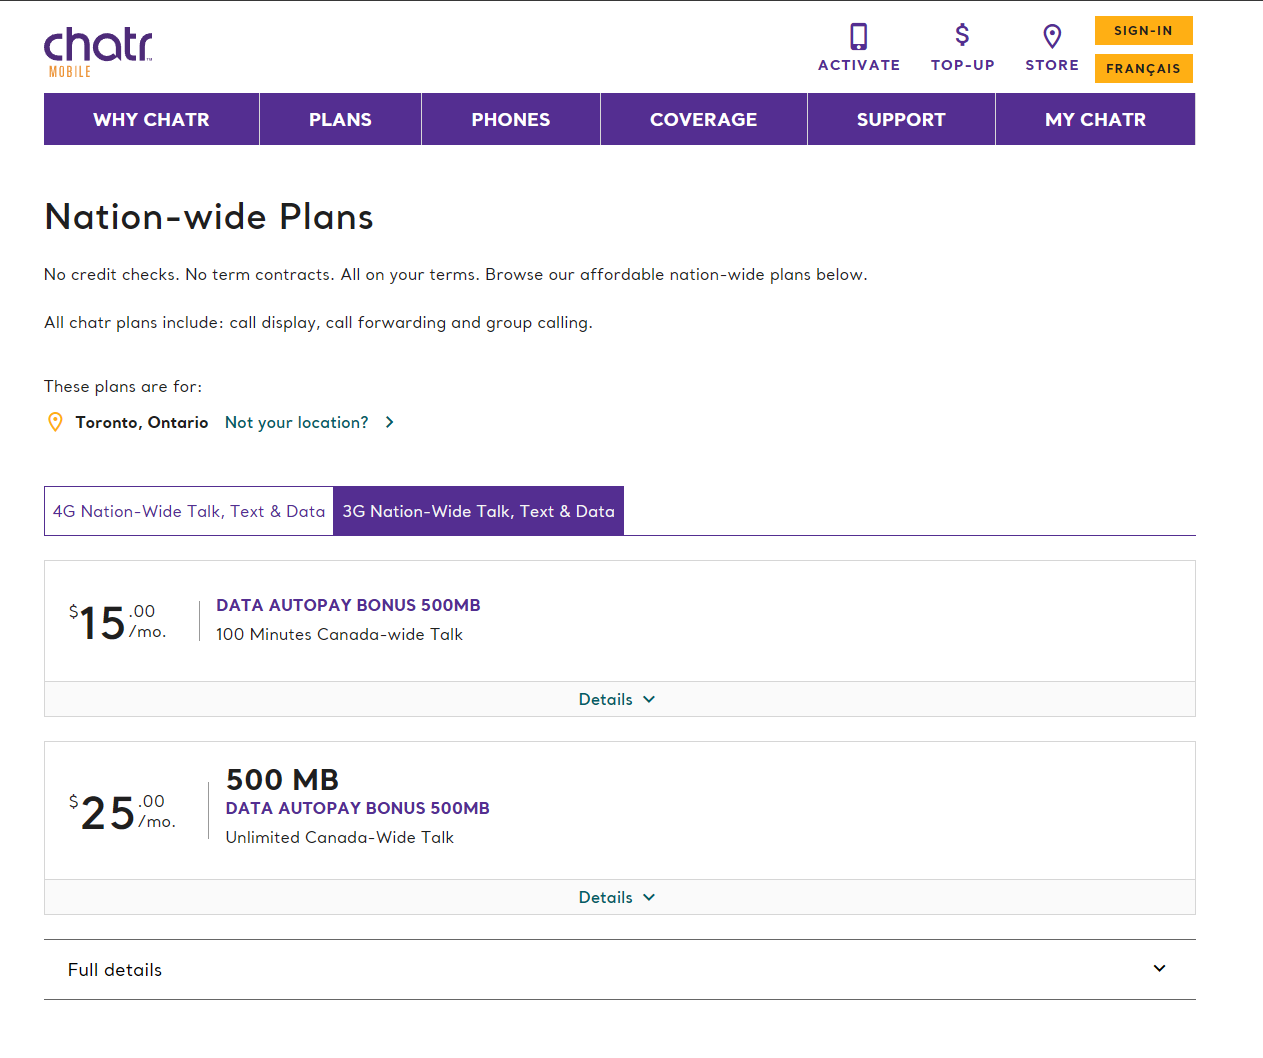Click the $15.00 /mo. price
1263x1058 pixels.
point(117,621)
